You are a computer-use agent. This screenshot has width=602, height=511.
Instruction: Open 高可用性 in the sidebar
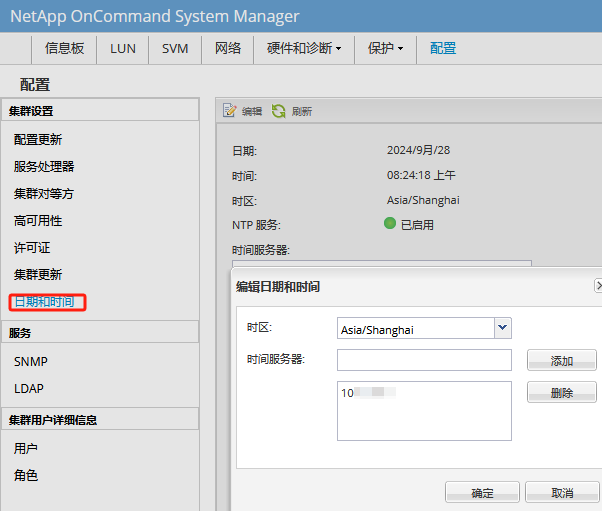coord(38,220)
